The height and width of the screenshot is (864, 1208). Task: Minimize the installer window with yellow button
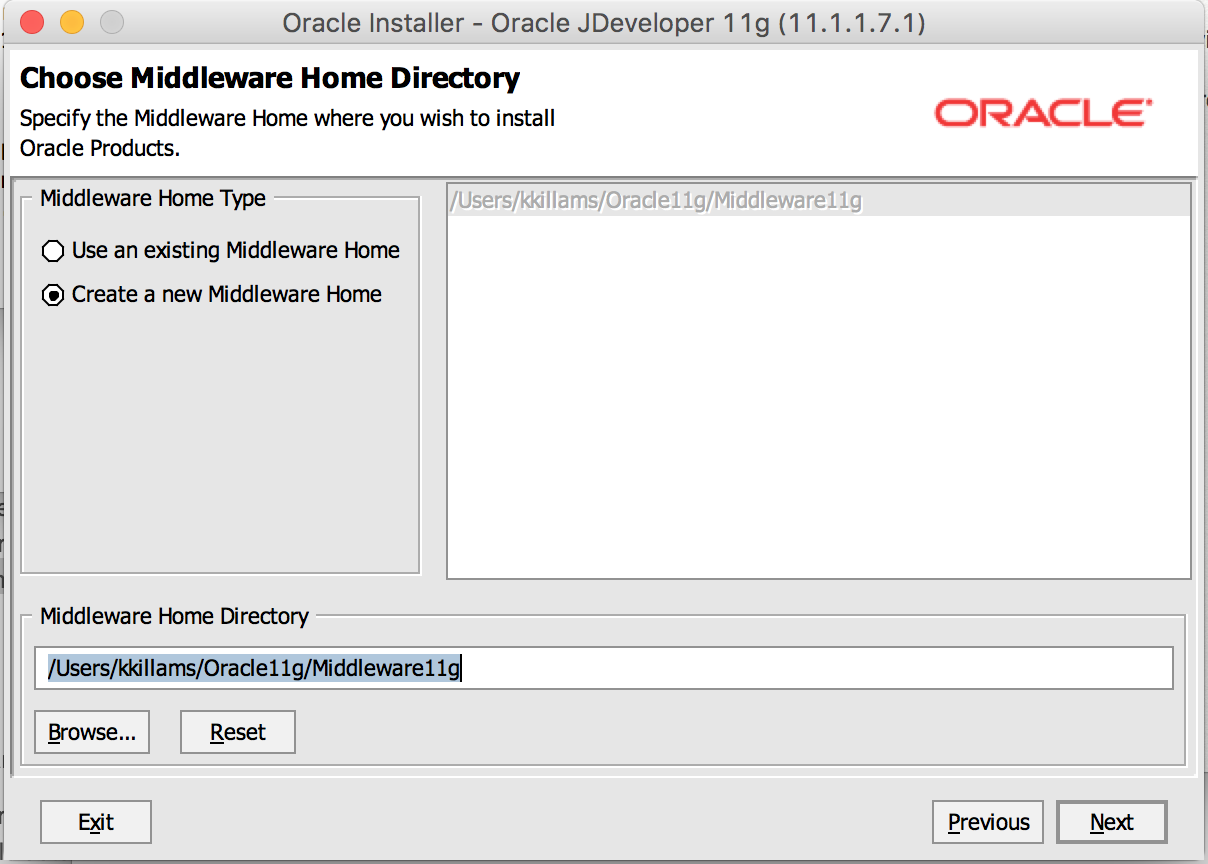tap(71, 22)
